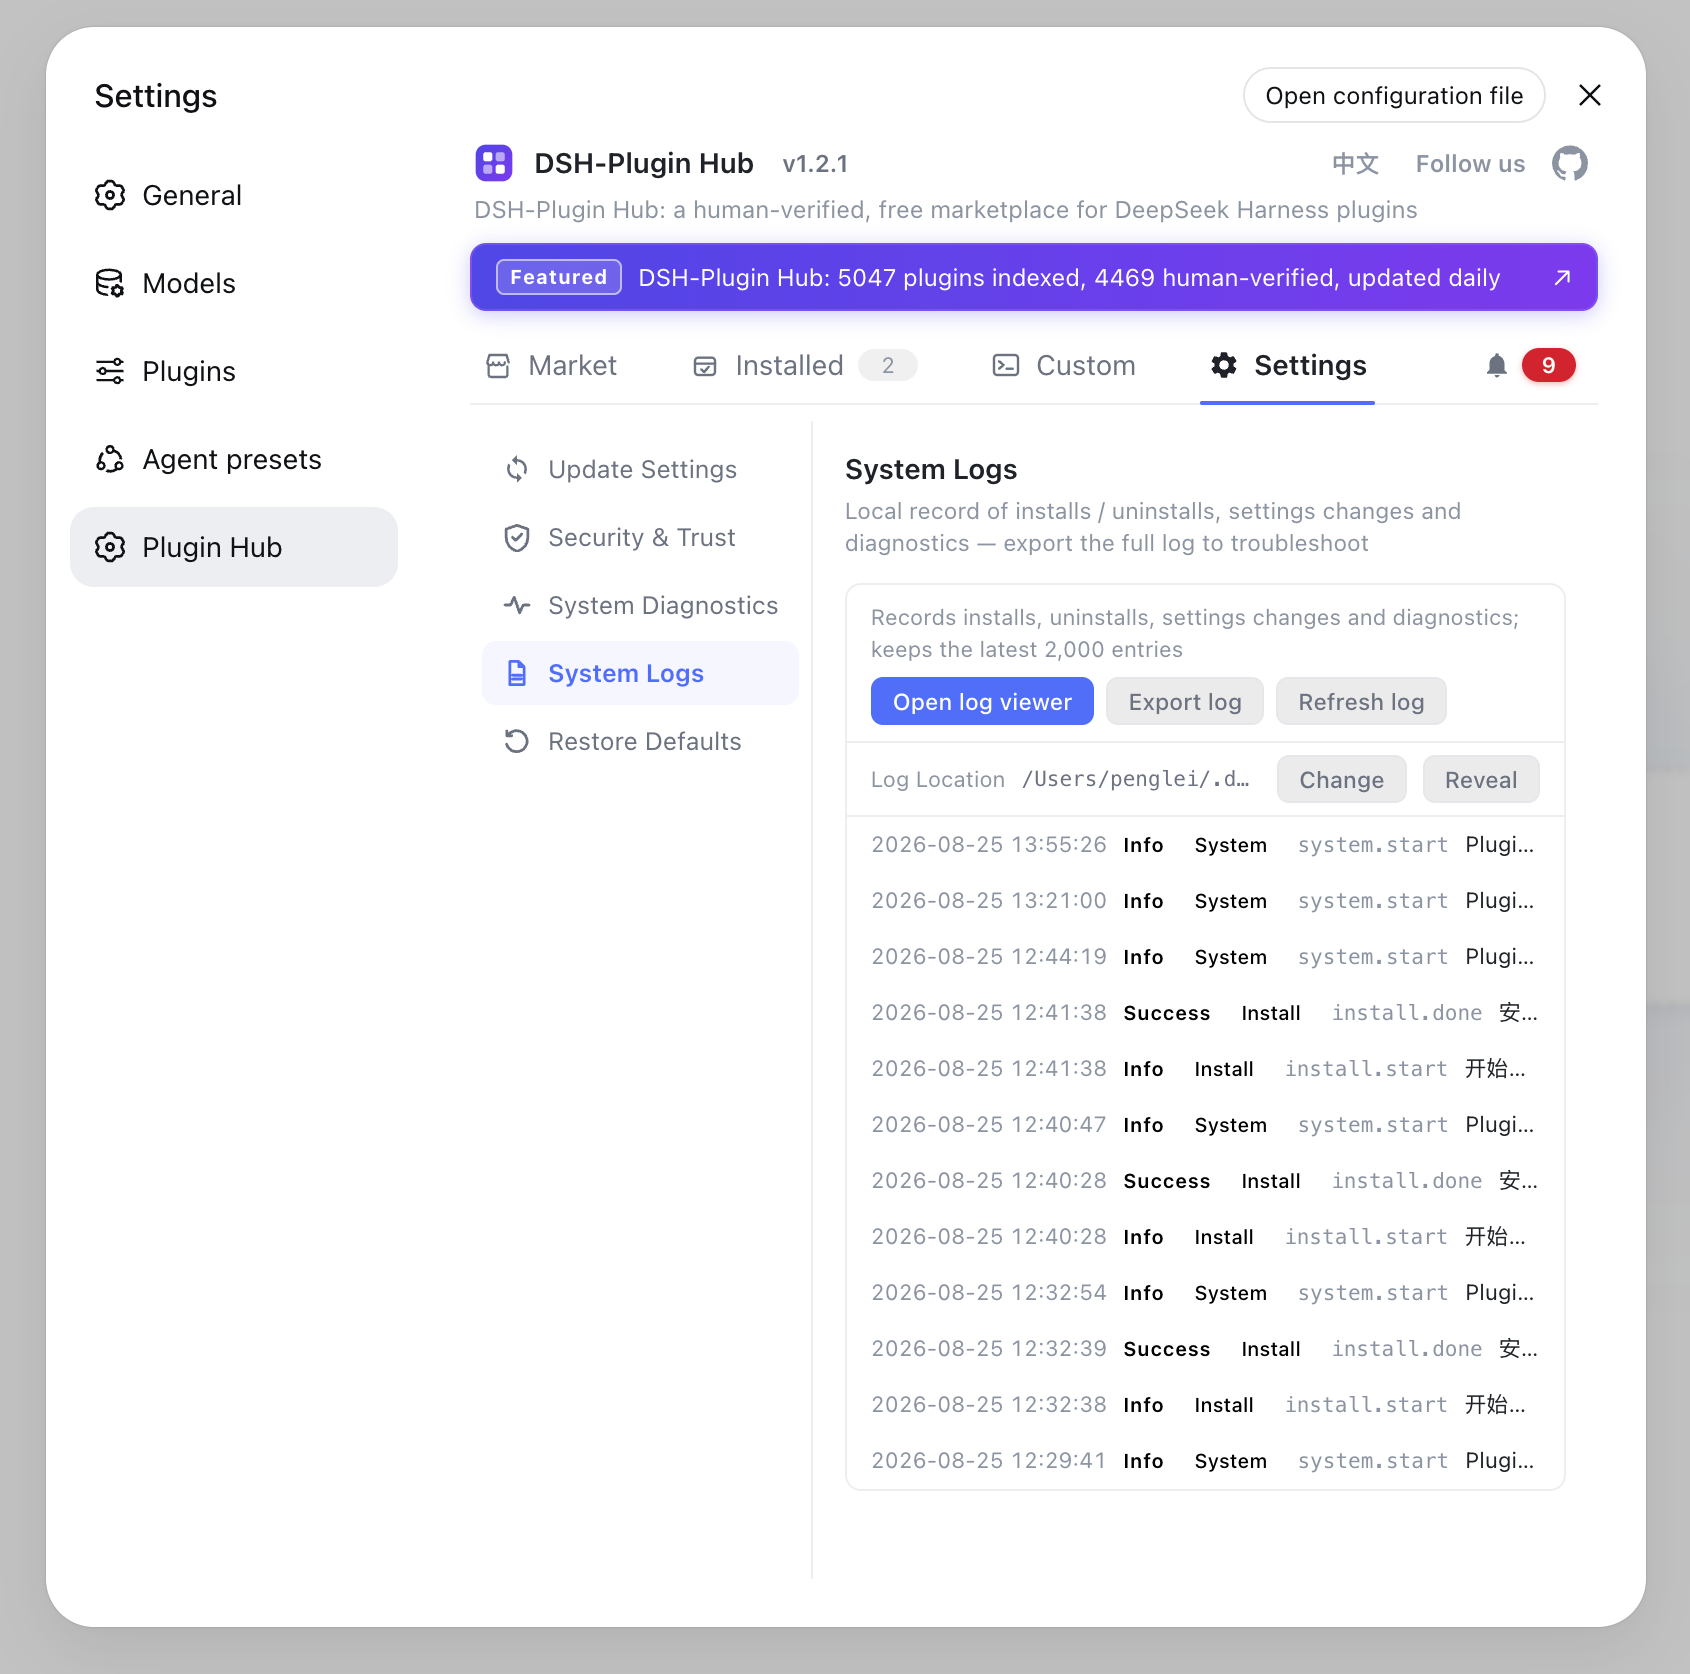Click the Open log viewer button

982,702
